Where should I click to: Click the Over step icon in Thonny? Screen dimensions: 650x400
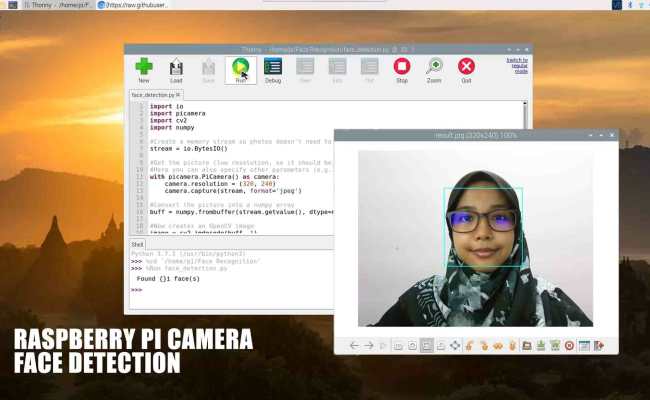click(x=305, y=70)
